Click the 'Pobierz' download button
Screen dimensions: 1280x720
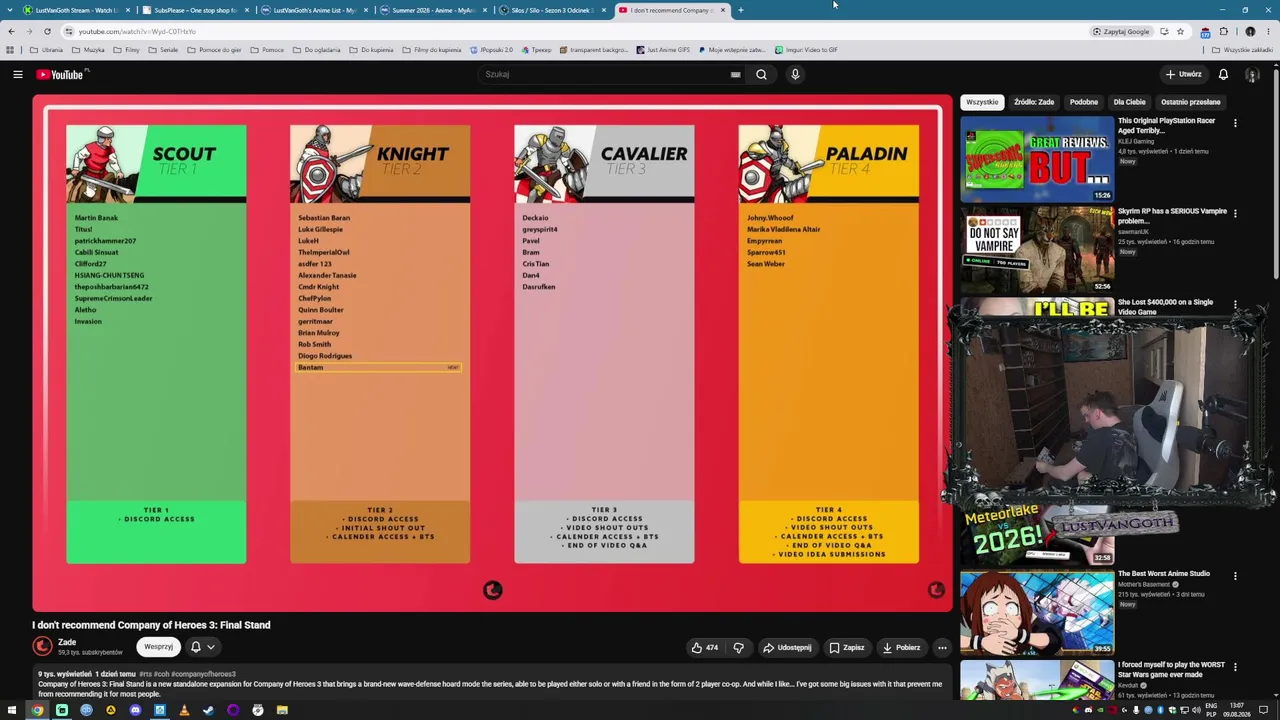point(901,647)
